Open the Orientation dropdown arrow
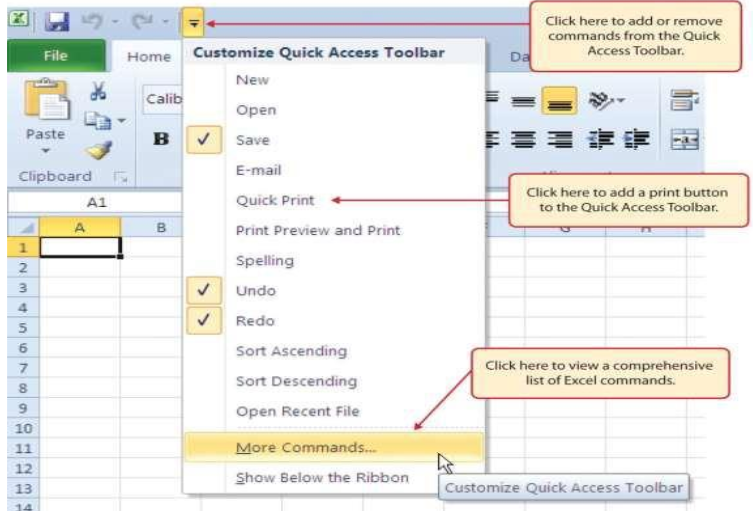753x511 pixels. tap(620, 100)
